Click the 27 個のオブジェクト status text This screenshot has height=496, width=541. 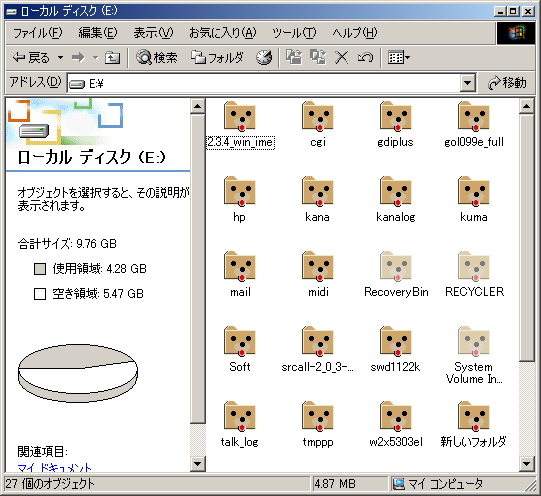50,484
